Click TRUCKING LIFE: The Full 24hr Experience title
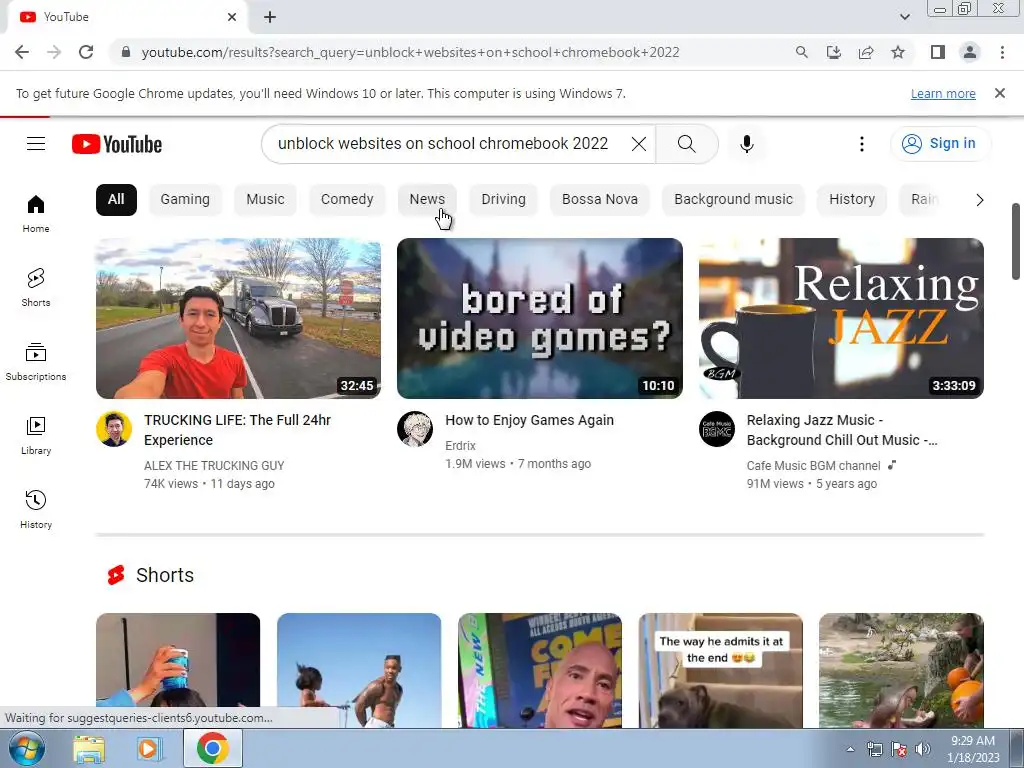The image size is (1024, 768). pyautogui.click(x=238, y=430)
